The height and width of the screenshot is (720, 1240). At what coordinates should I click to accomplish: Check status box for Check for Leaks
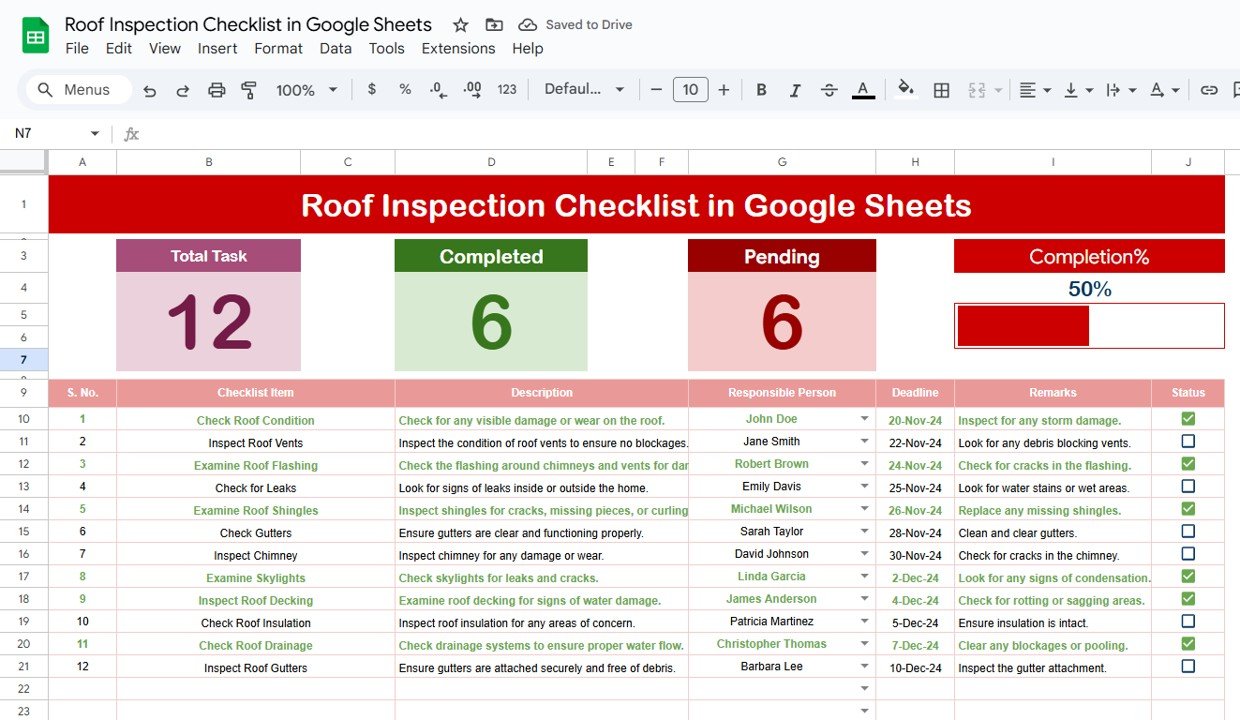tap(1188, 486)
